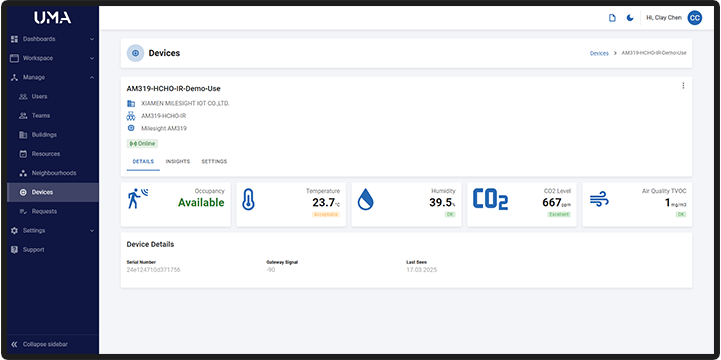
Task: Switch to the DETAILS tab
Action: pos(143,162)
